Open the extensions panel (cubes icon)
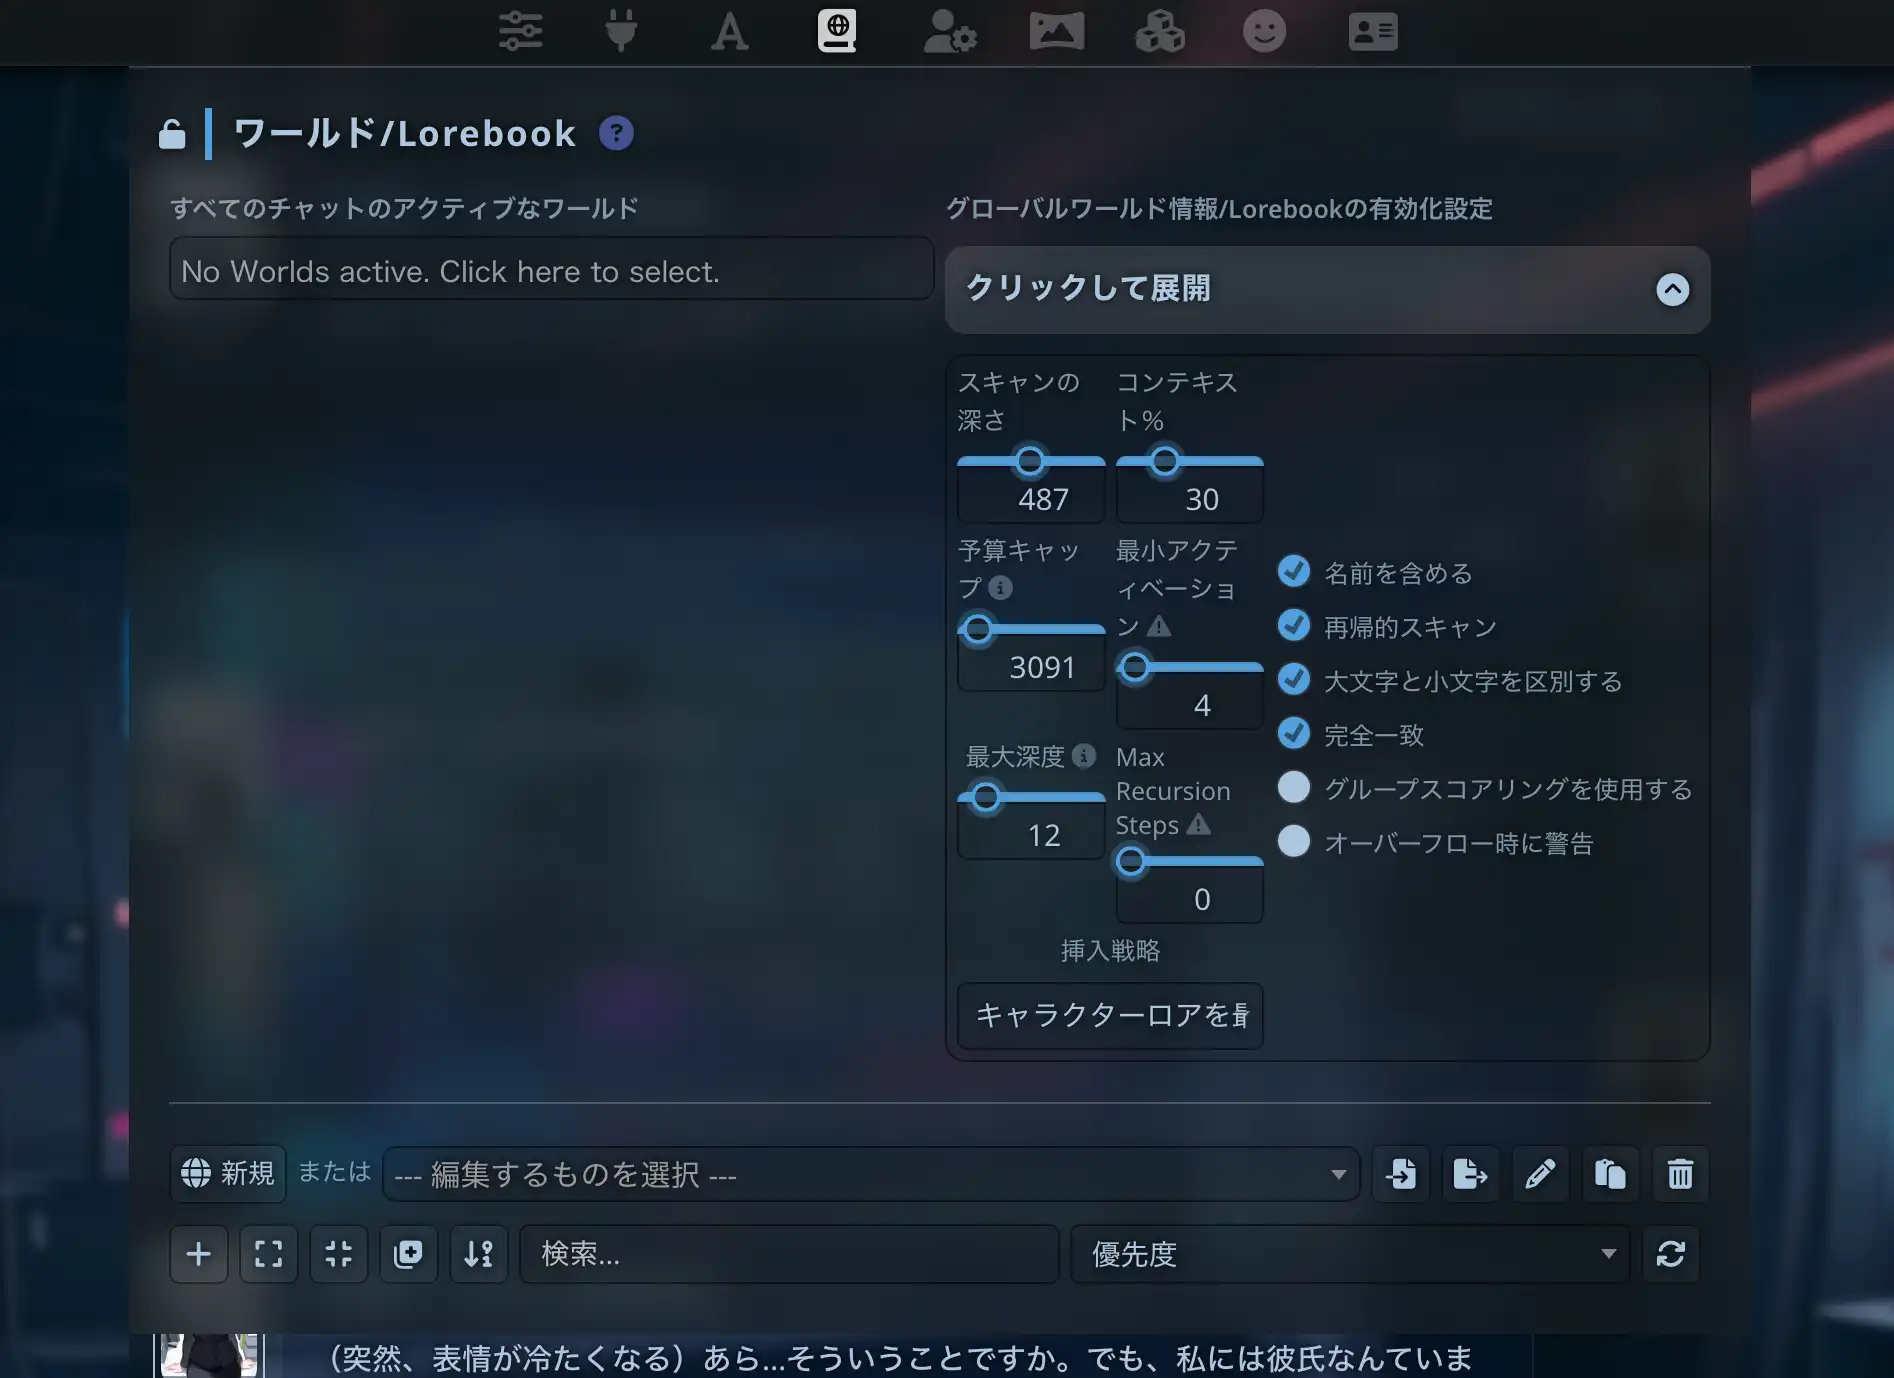This screenshot has width=1894, height=1378. point(1158,31)
